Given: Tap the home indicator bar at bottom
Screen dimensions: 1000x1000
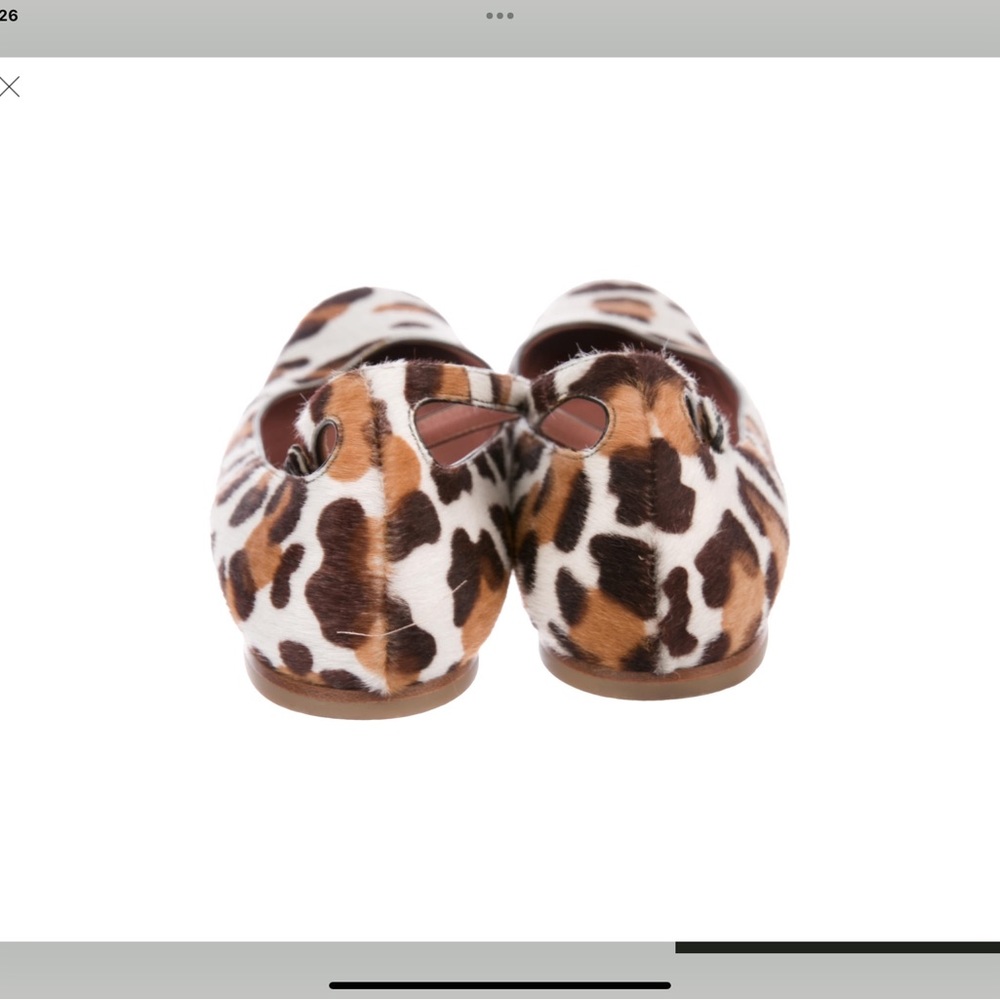Looking at the screenshot, I should (x=499, y=985).
